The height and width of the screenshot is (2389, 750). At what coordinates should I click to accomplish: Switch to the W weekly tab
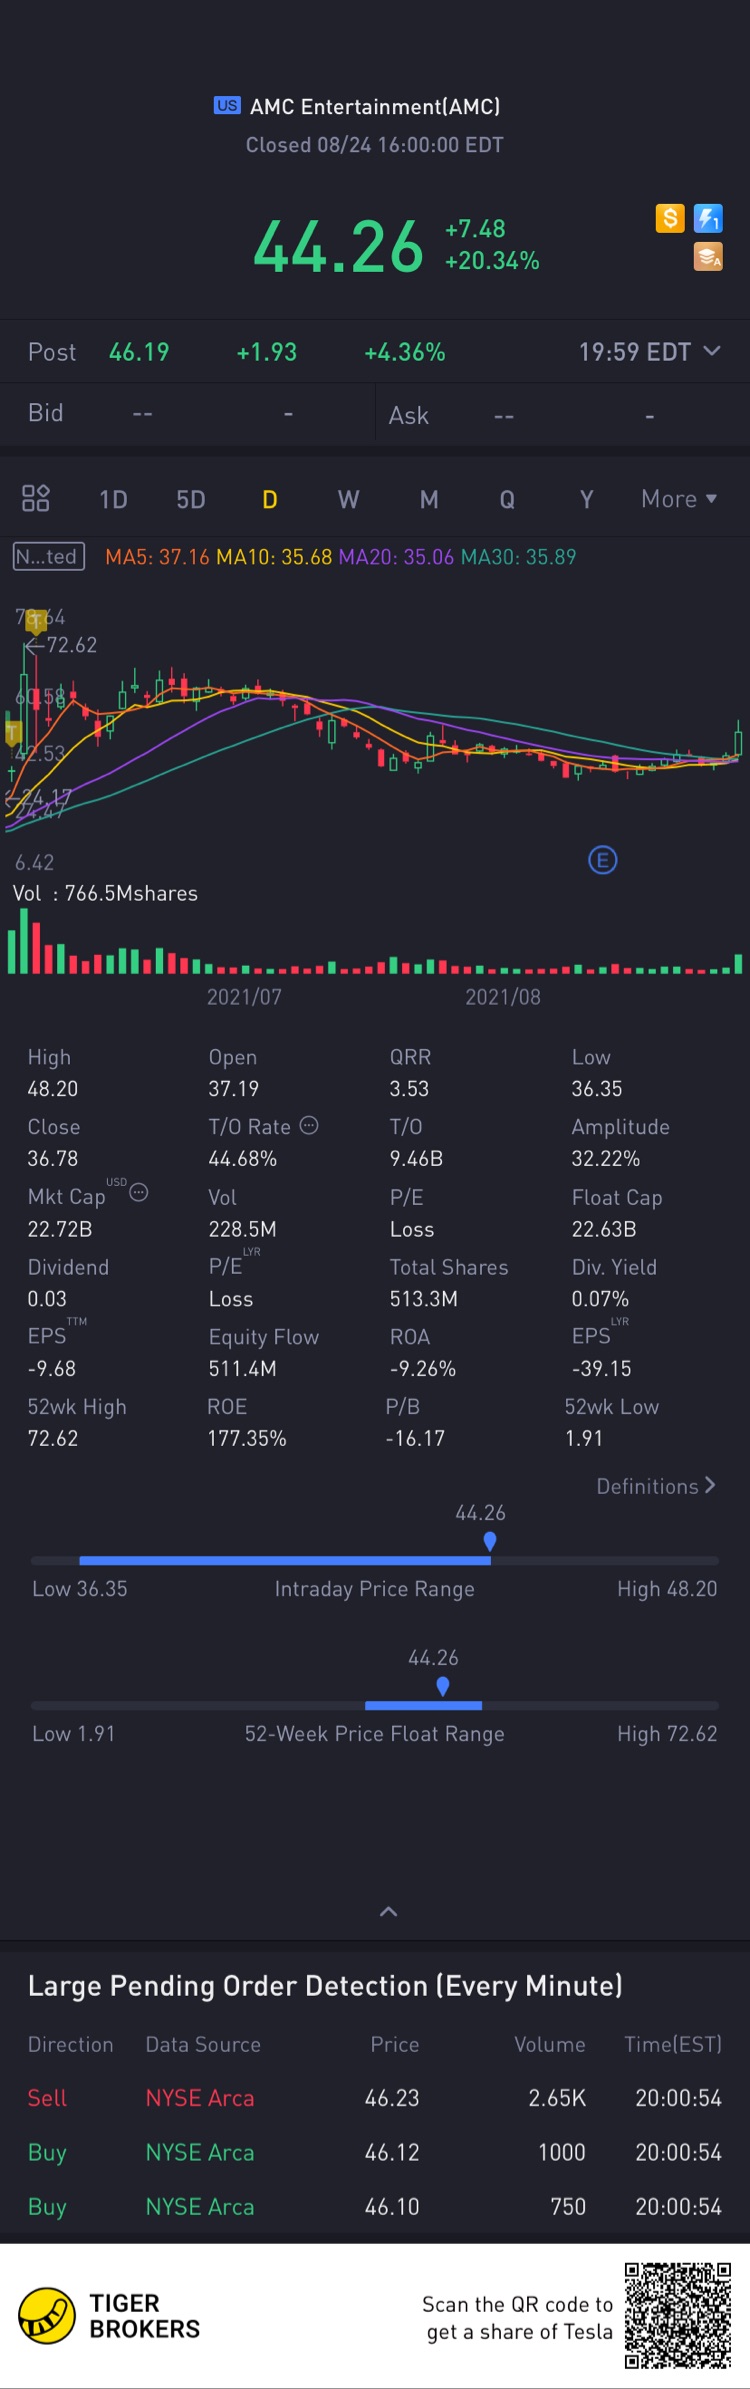348,499
